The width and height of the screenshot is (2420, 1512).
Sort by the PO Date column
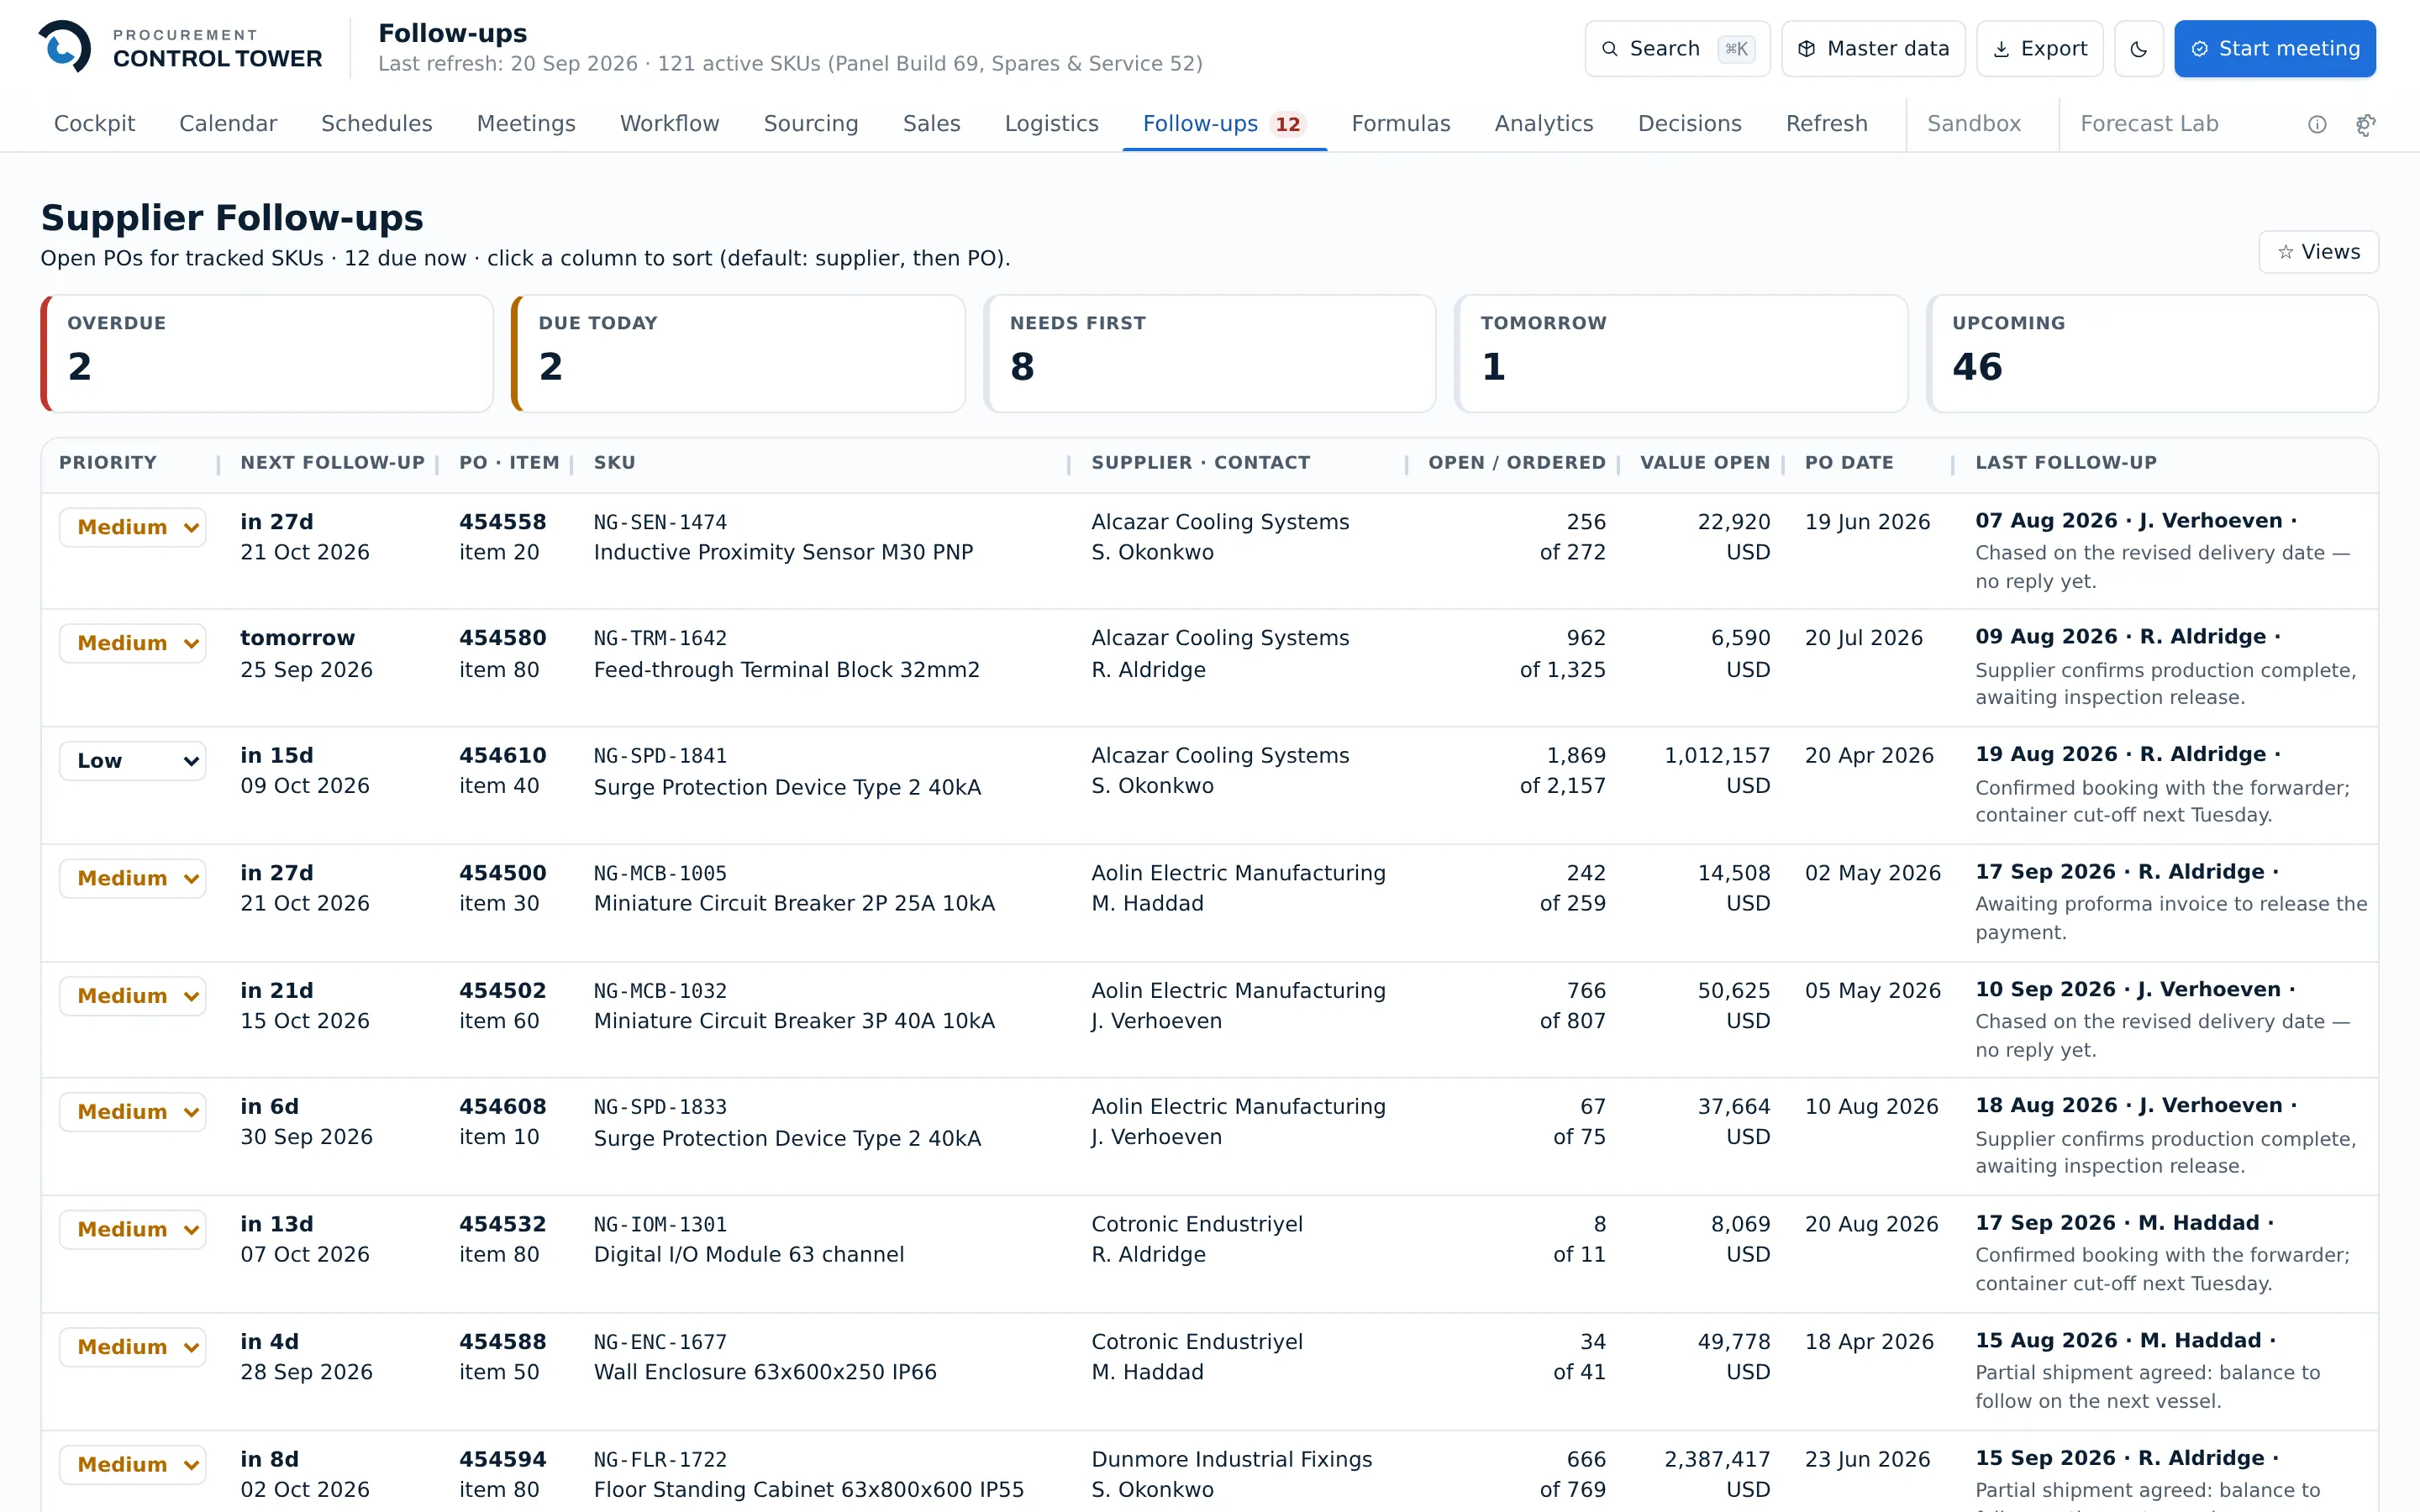click(1849, 463)
